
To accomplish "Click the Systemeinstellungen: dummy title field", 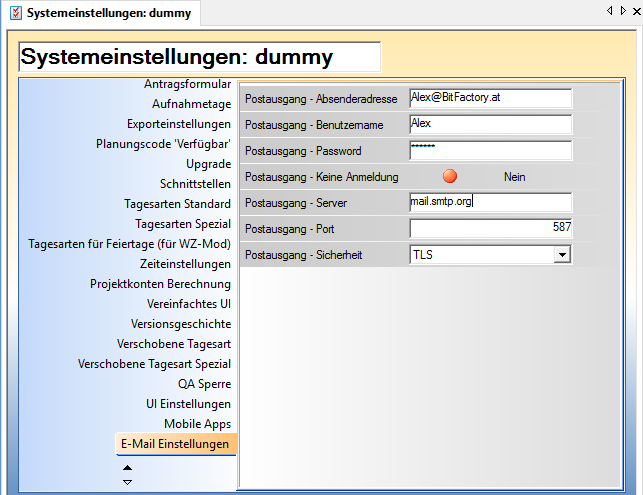I will [x=200, y=57].
